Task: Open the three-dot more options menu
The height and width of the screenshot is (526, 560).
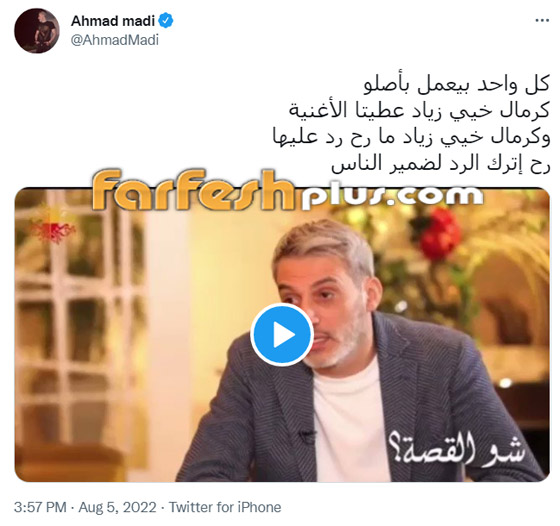Action: [542, 21]
